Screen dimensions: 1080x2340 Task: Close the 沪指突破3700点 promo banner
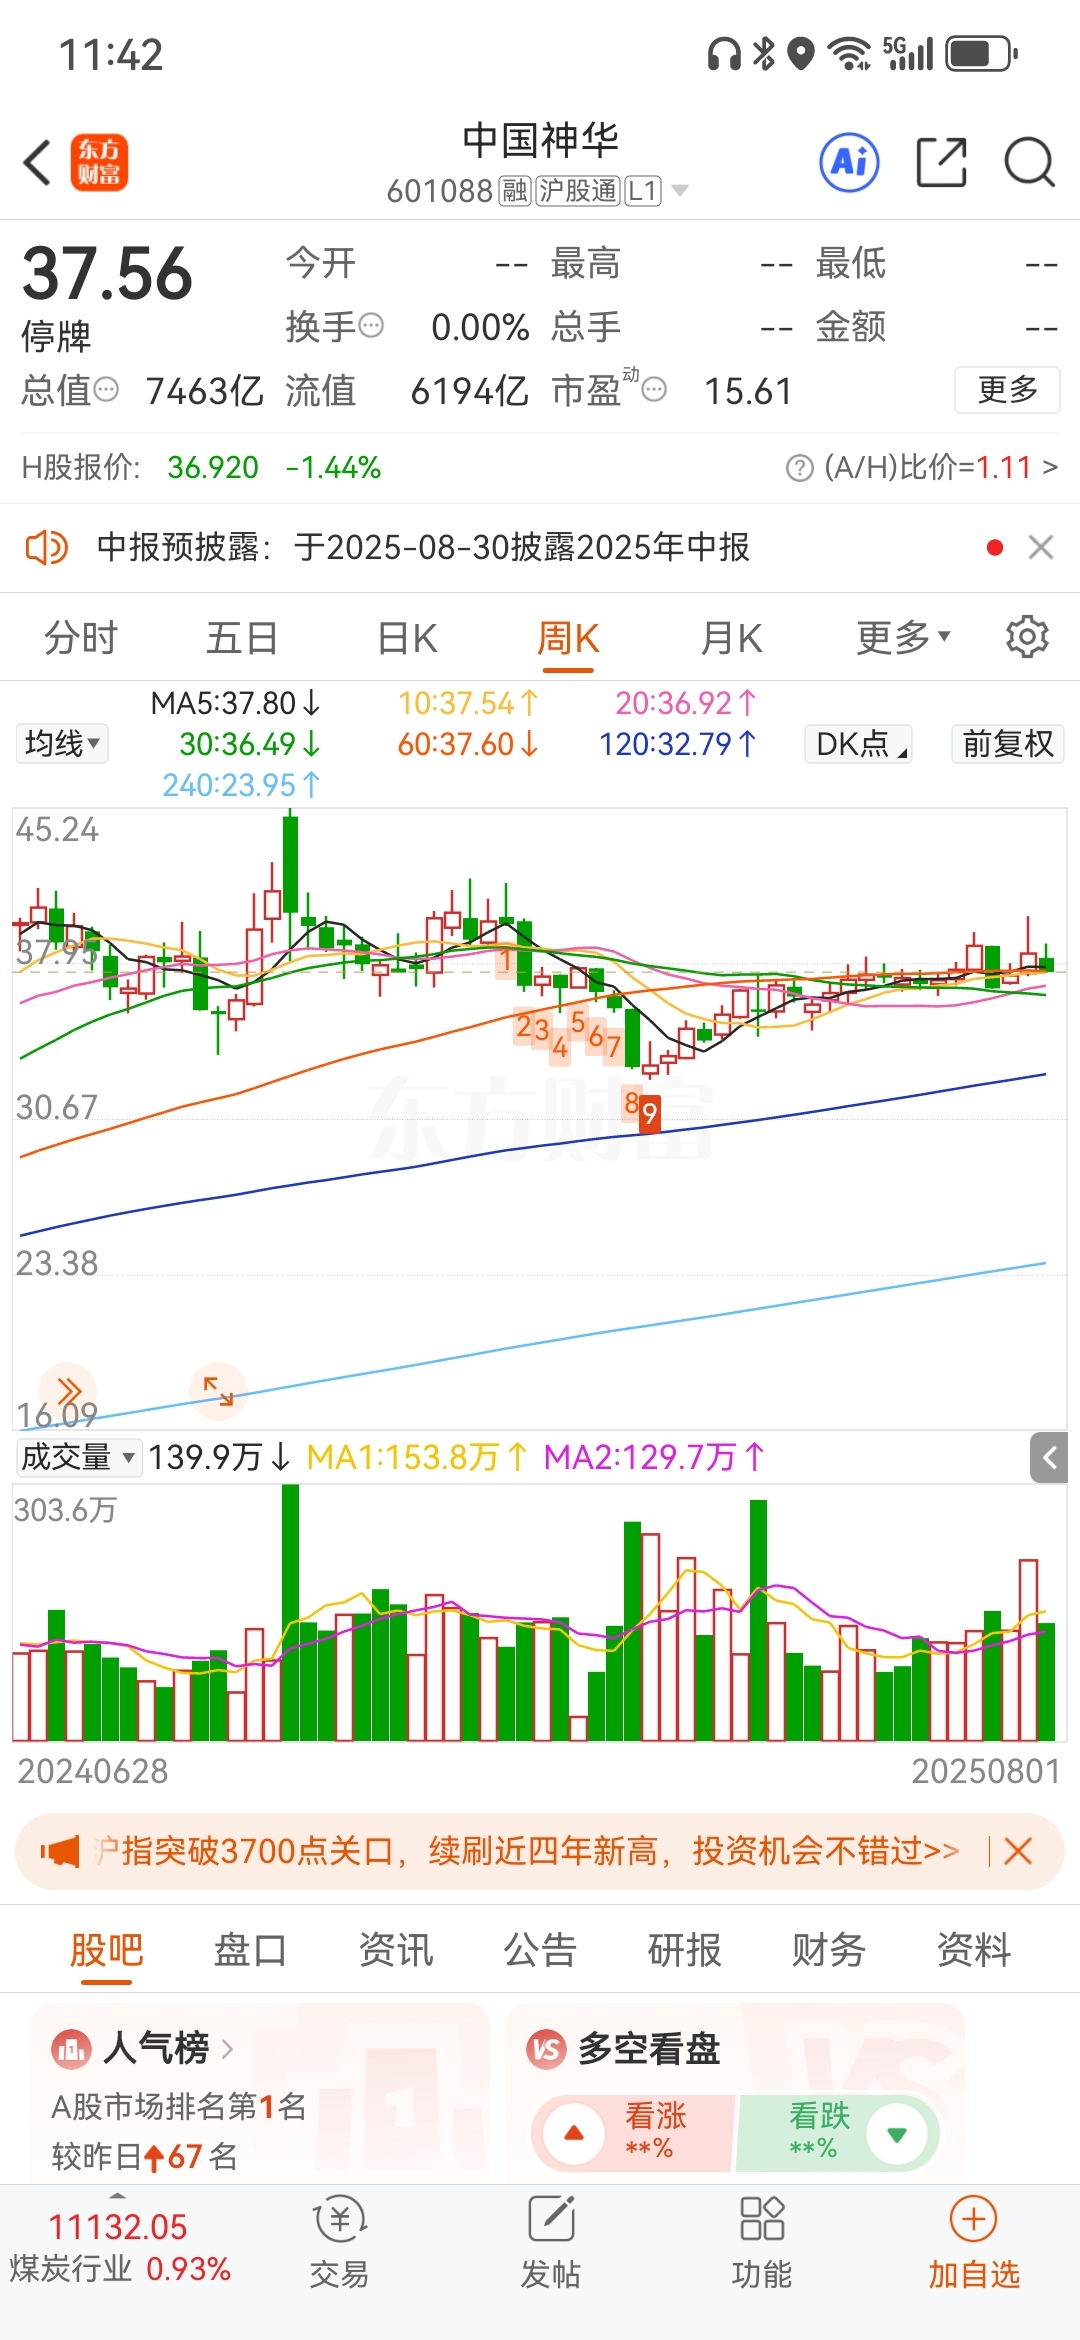click(1018, 1851)
